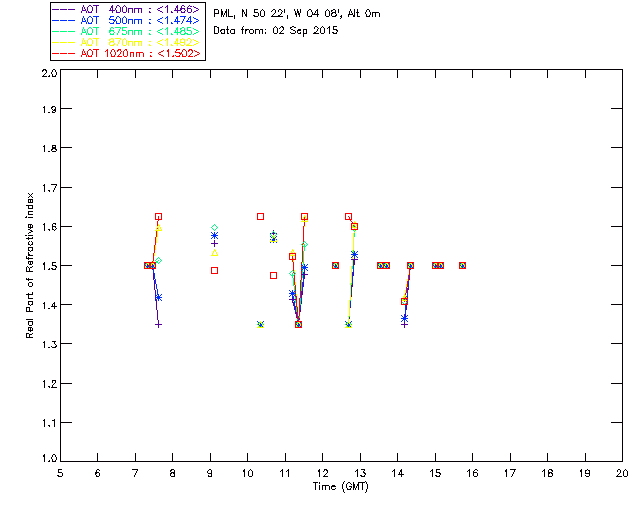Select the AOT 1020nm legend entry
The width and height of the screenshot is (640, 512).
pos(126,53)
